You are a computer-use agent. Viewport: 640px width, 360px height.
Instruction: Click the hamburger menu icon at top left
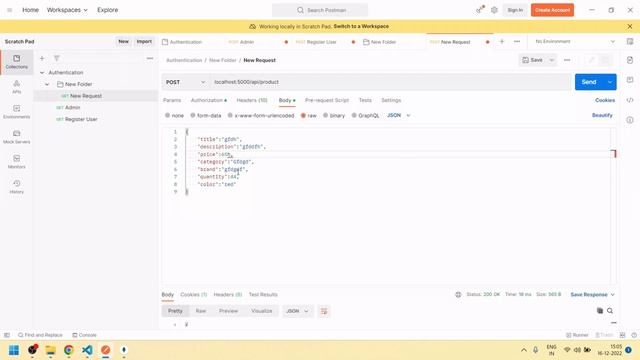(9, 10)
